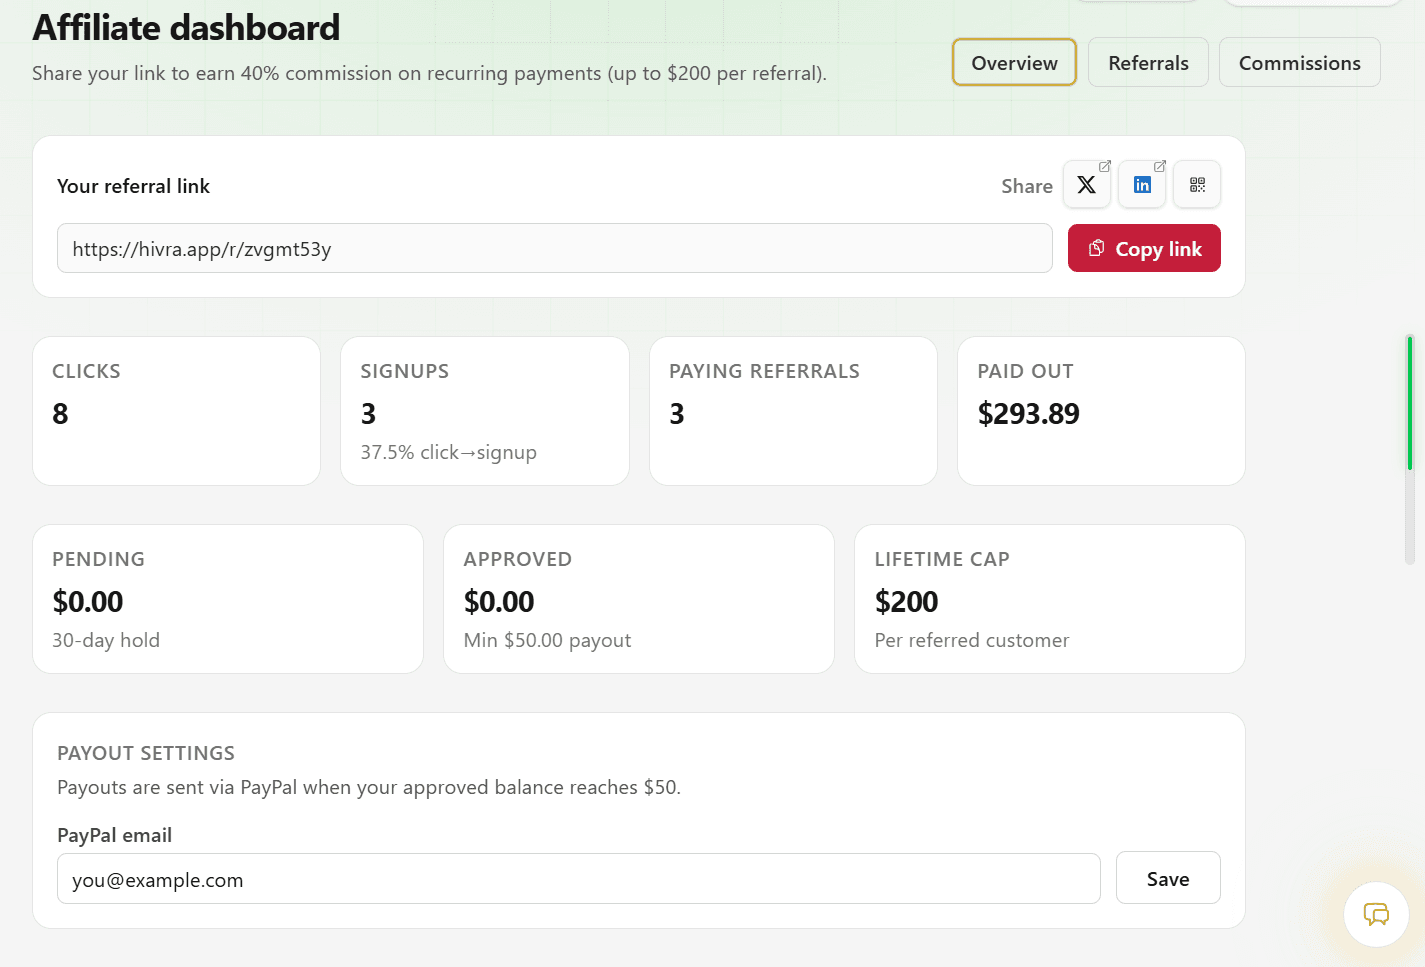This screenshot has height=967, width=1425.
Task: Open the Referrals tab
Action: coord(1148,62)
